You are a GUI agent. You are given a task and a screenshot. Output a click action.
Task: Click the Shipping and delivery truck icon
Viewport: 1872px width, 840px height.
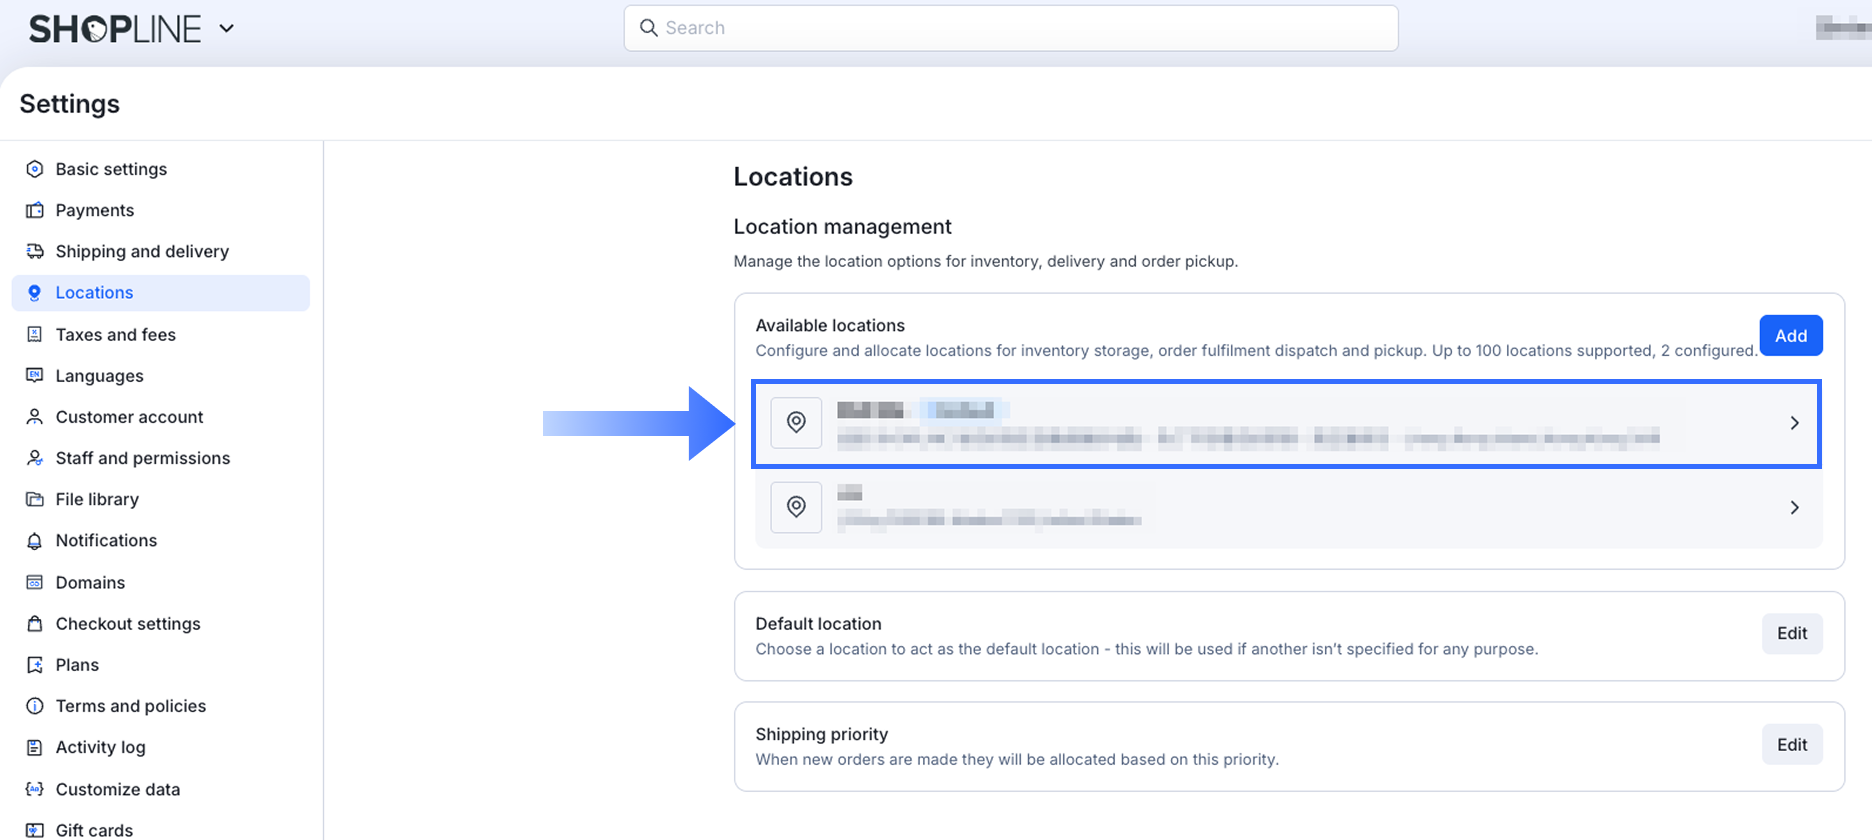click(x=35, y=251)
